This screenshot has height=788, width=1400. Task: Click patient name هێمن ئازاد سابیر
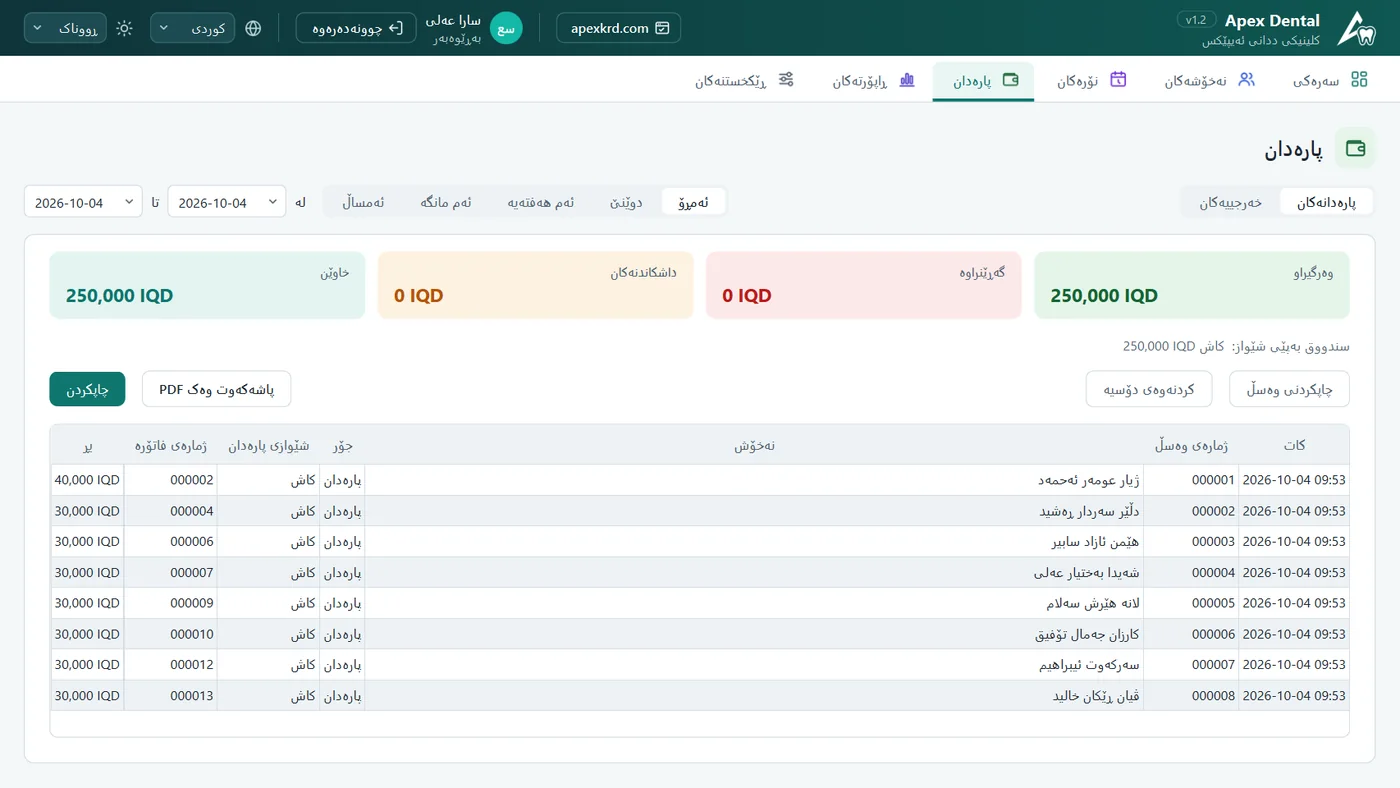[1095, 542]
